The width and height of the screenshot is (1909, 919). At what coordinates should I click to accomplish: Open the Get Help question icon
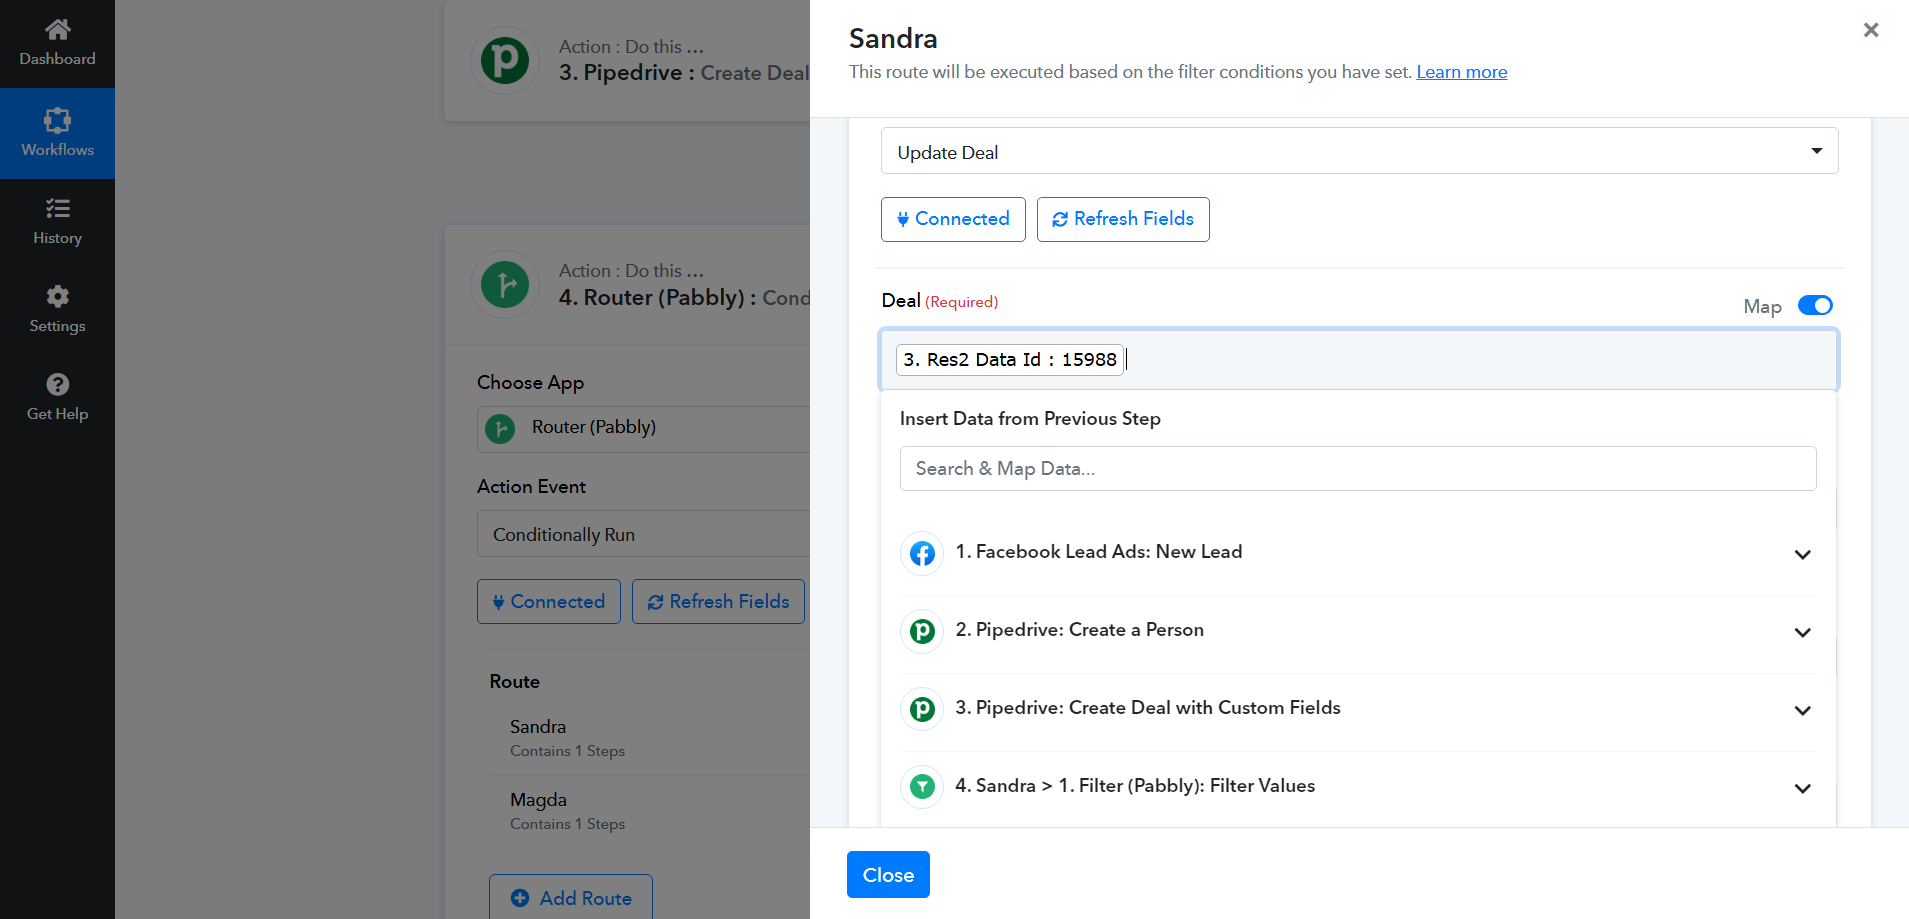point(57,384)
